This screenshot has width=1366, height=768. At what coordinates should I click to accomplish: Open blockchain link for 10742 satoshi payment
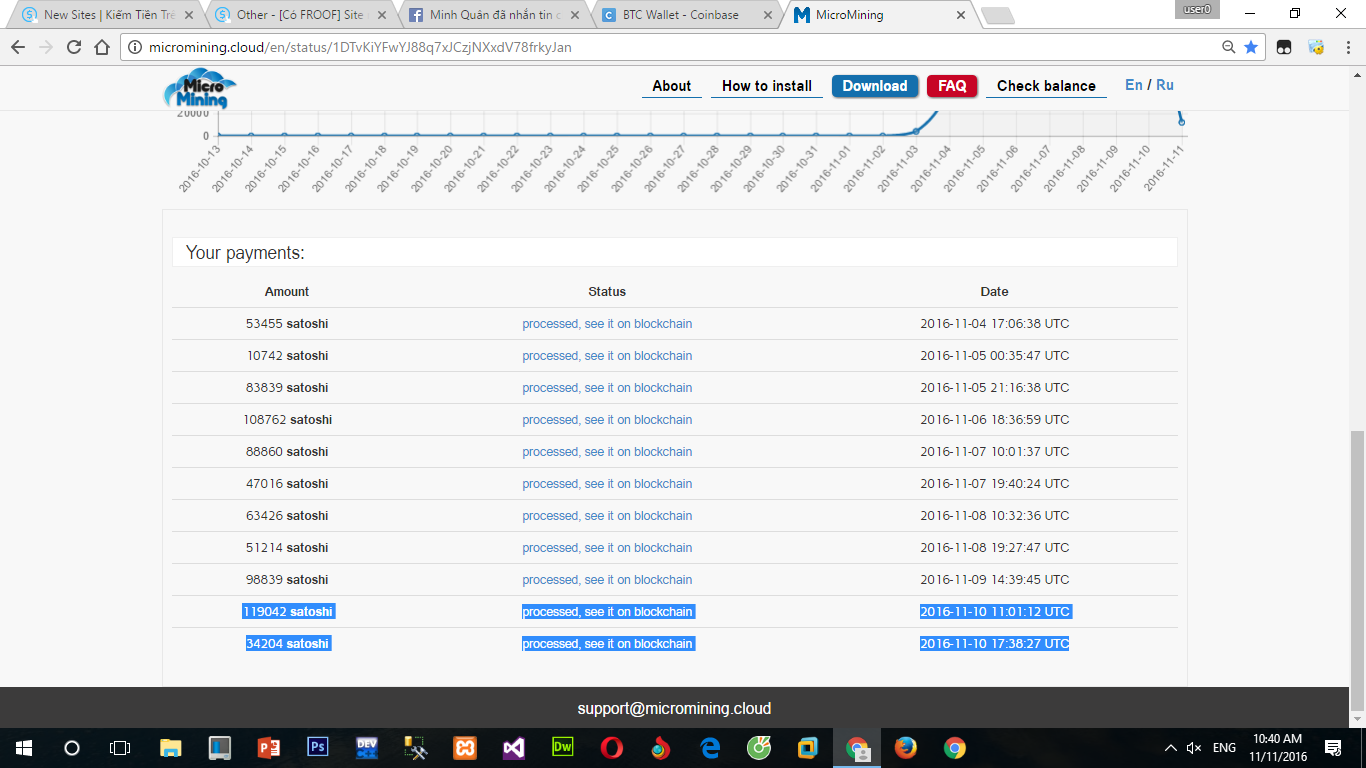(x=607, y=356)
